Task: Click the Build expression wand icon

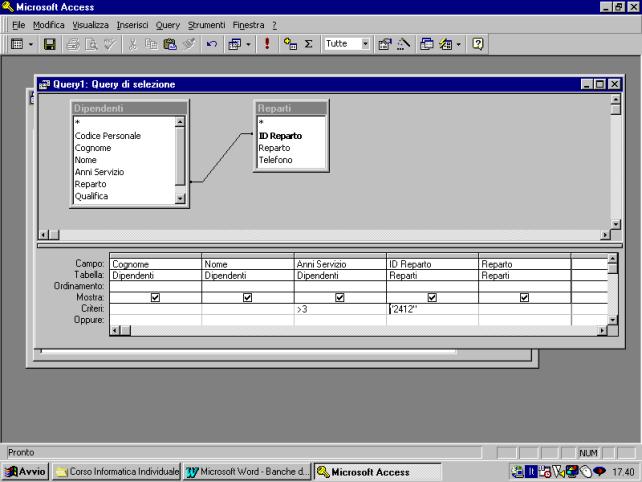Action: (x=403, y=44)
